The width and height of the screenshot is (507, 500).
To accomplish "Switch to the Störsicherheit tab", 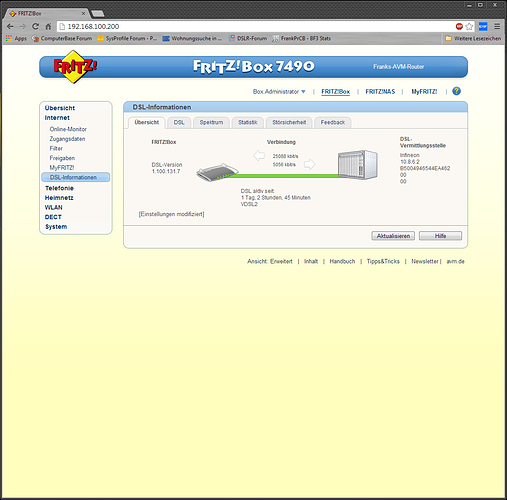I will coord(289,123).
